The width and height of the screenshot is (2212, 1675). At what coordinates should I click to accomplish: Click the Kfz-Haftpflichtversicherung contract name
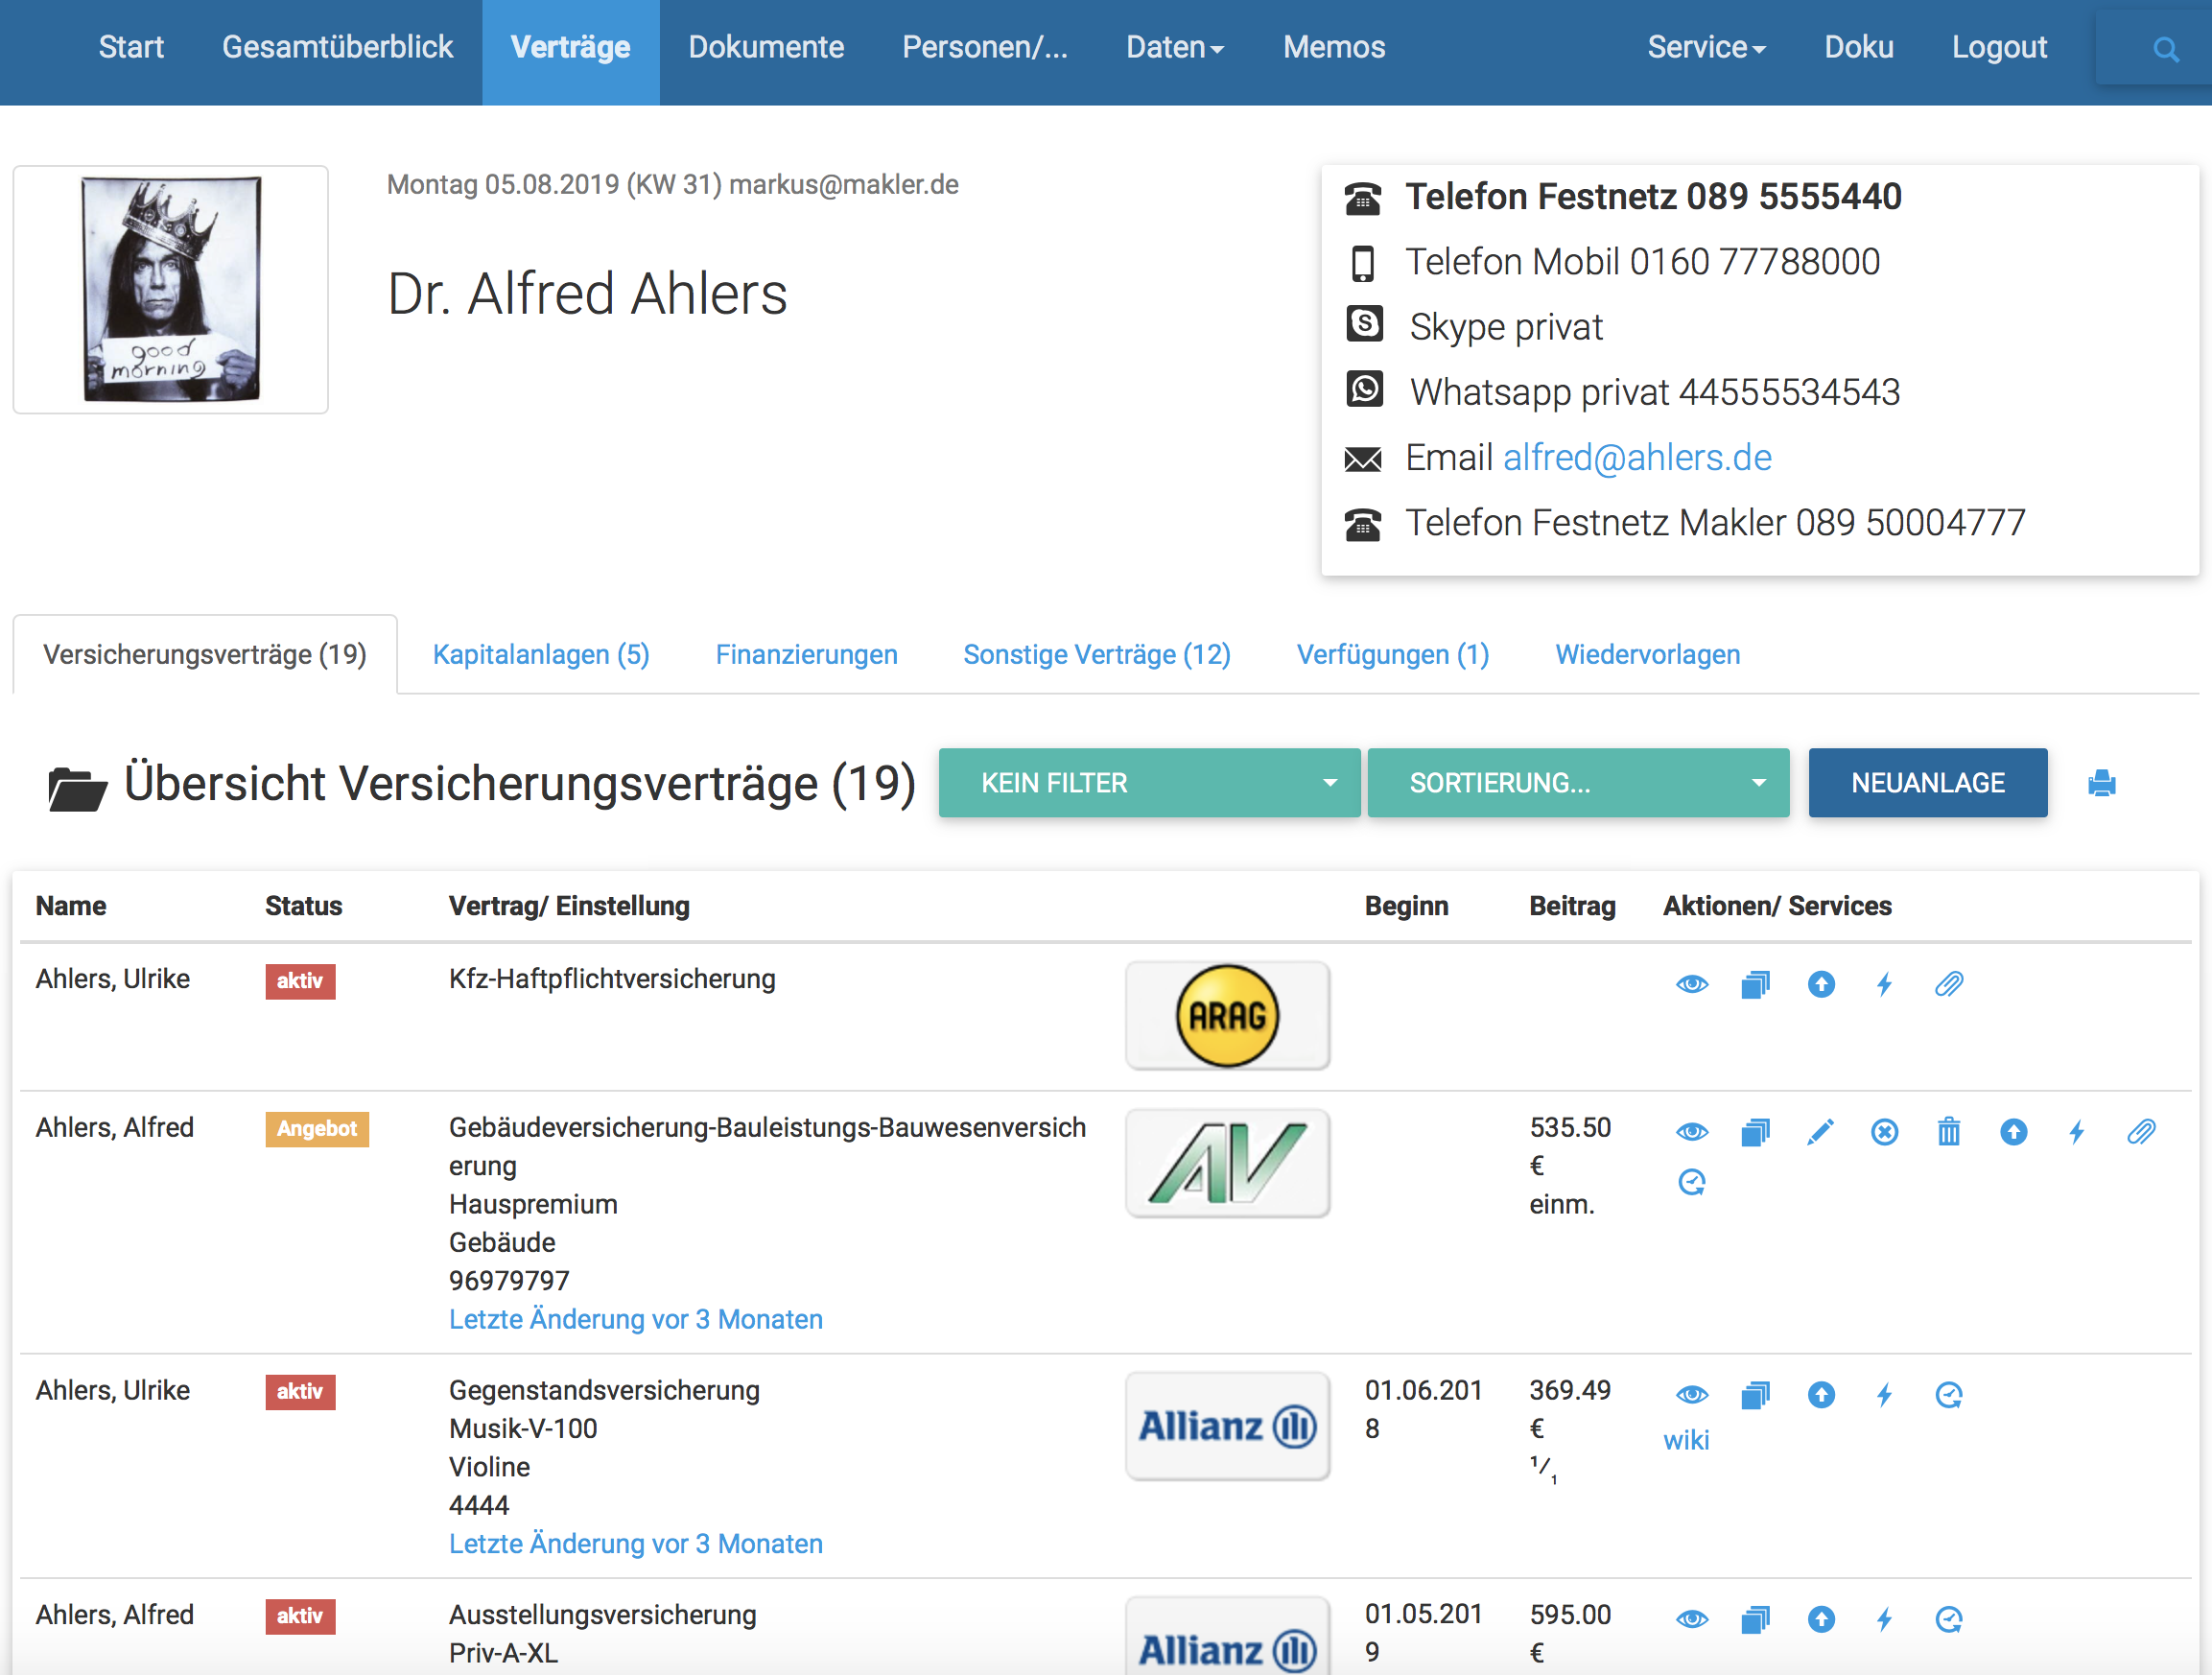pos(612,979)
